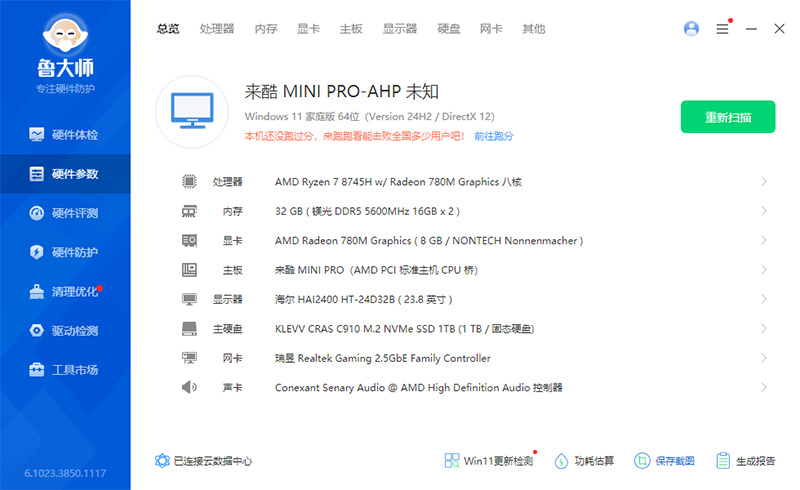The width and height of the screenshot is (800, 490).
Task: Click the graphics card icon
Action: click(189, 240)
